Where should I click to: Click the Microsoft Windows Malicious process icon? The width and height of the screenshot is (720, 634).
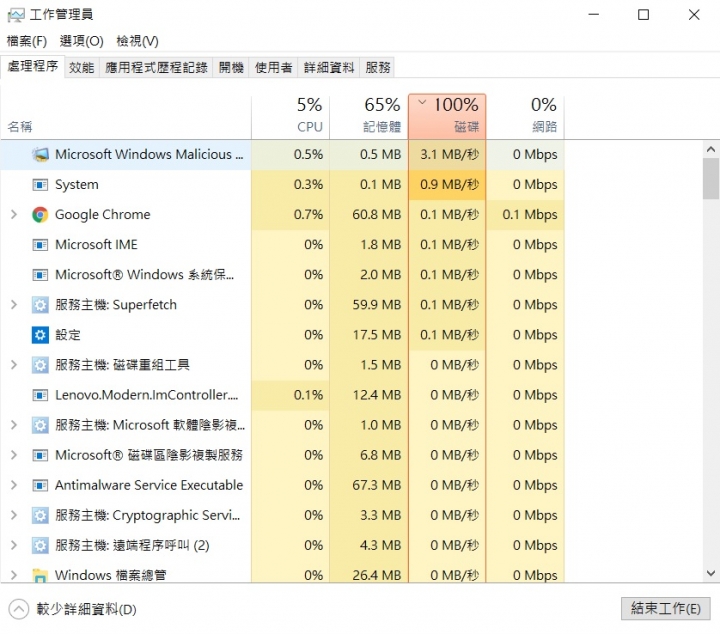[40, 155]
